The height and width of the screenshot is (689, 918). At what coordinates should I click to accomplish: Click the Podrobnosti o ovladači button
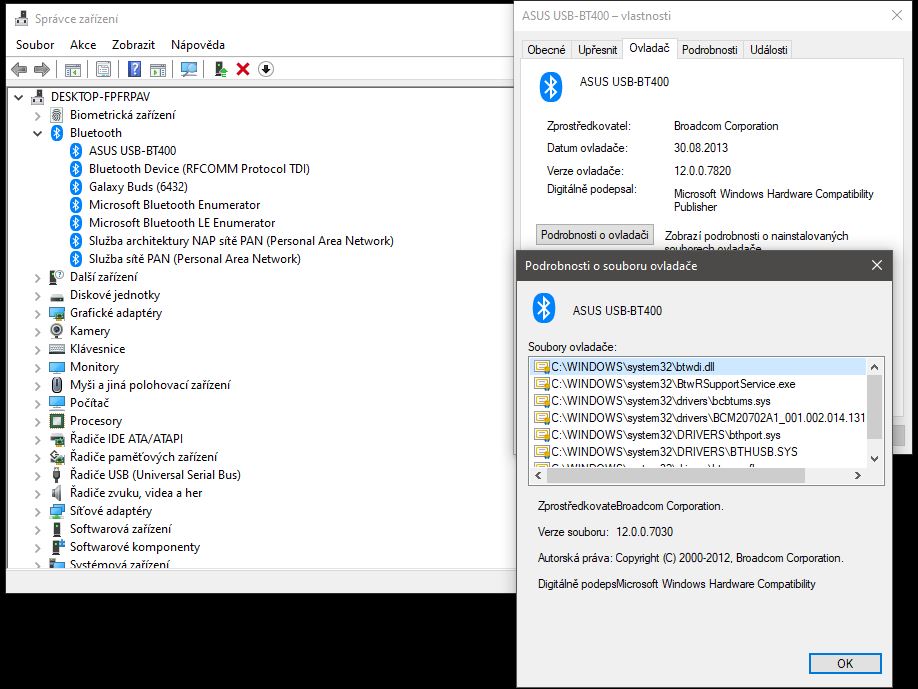pyautogui.click(x=595, y=235)
